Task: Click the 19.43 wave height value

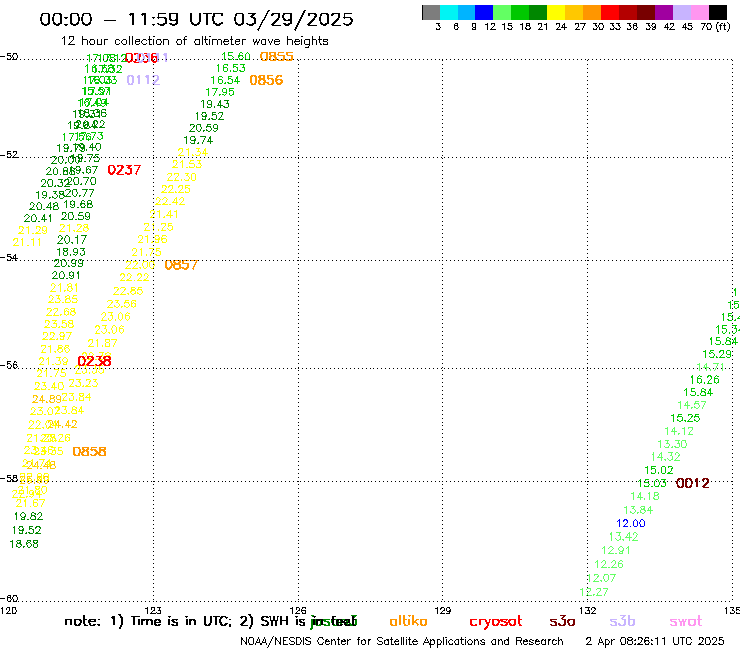Action: point(215,104)
